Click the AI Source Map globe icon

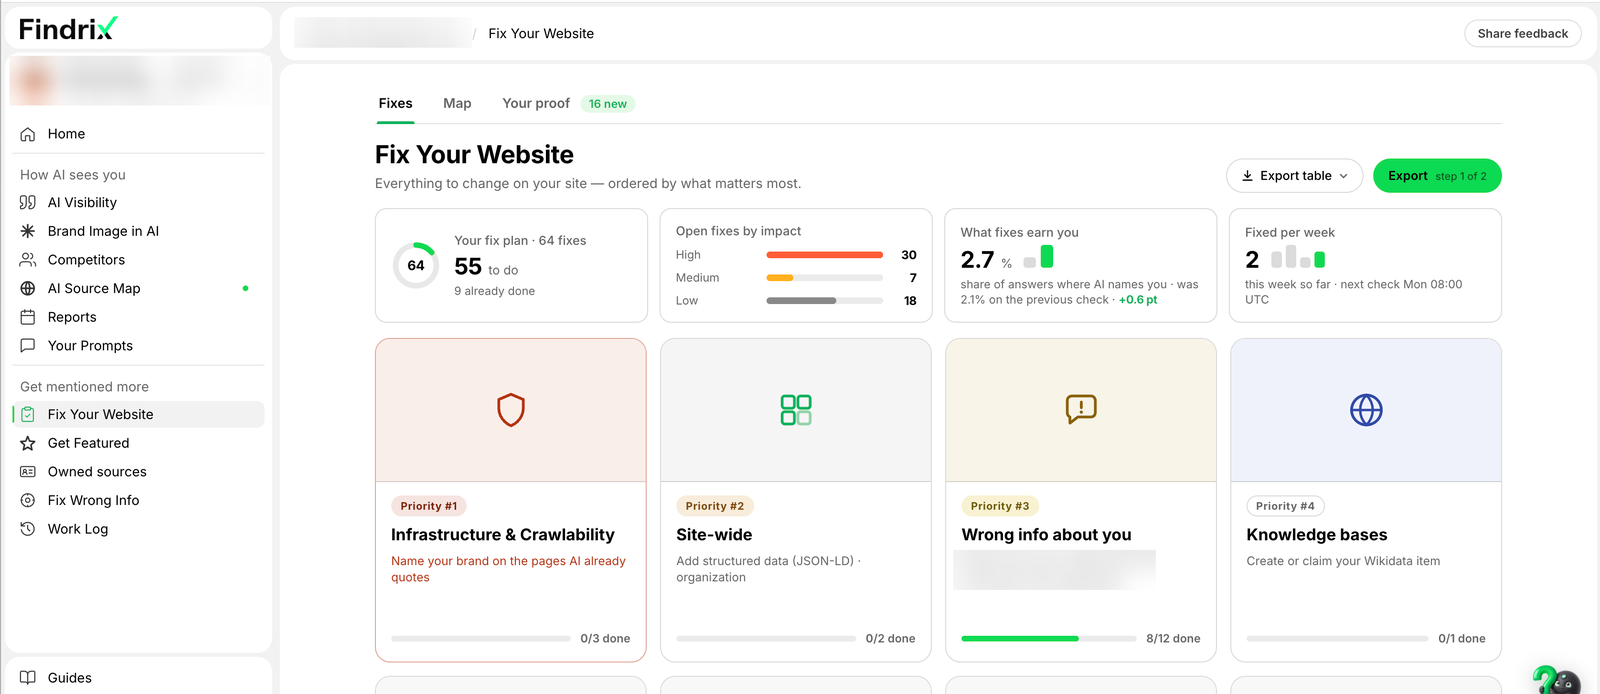coord(28,288)
